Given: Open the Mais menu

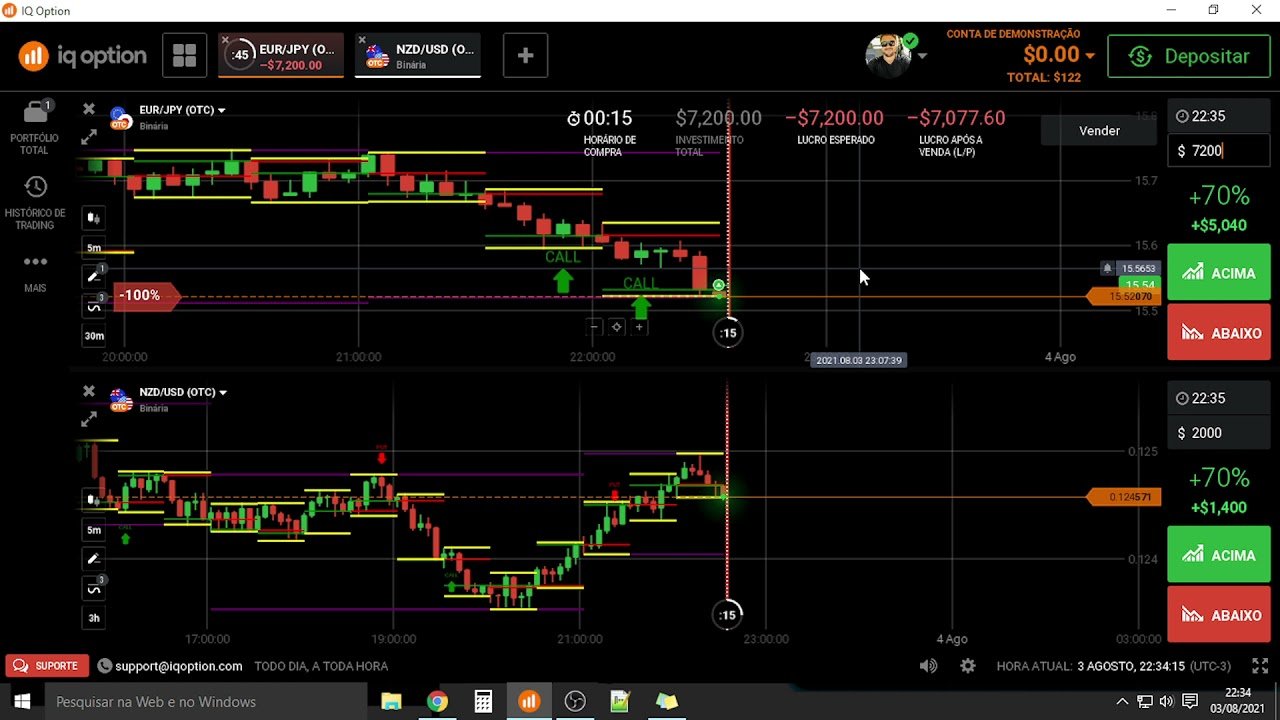Looking at the screenshot, I should coord(35,272).
